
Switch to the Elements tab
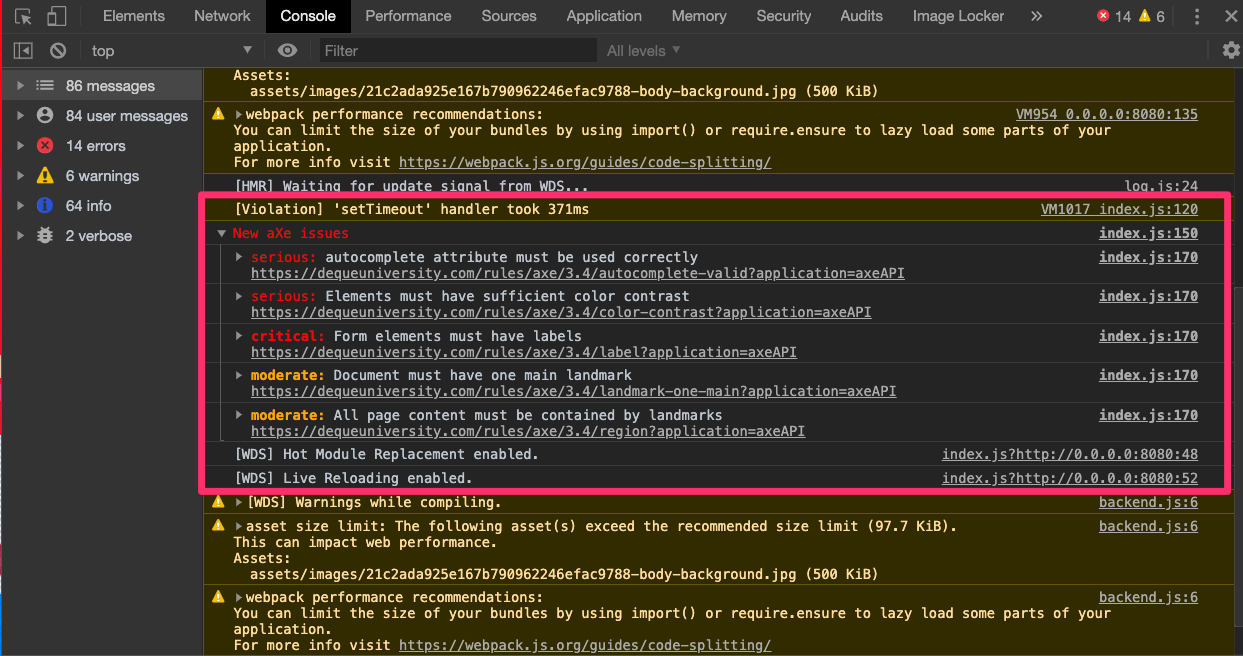tap(134, 16)
